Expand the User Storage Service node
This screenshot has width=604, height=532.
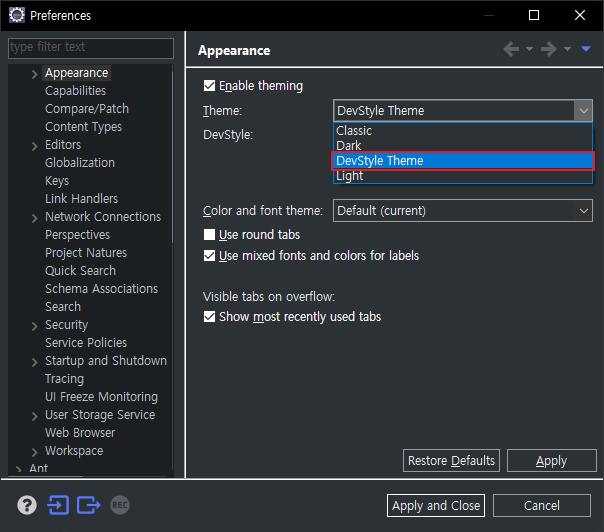click(34, 416)
